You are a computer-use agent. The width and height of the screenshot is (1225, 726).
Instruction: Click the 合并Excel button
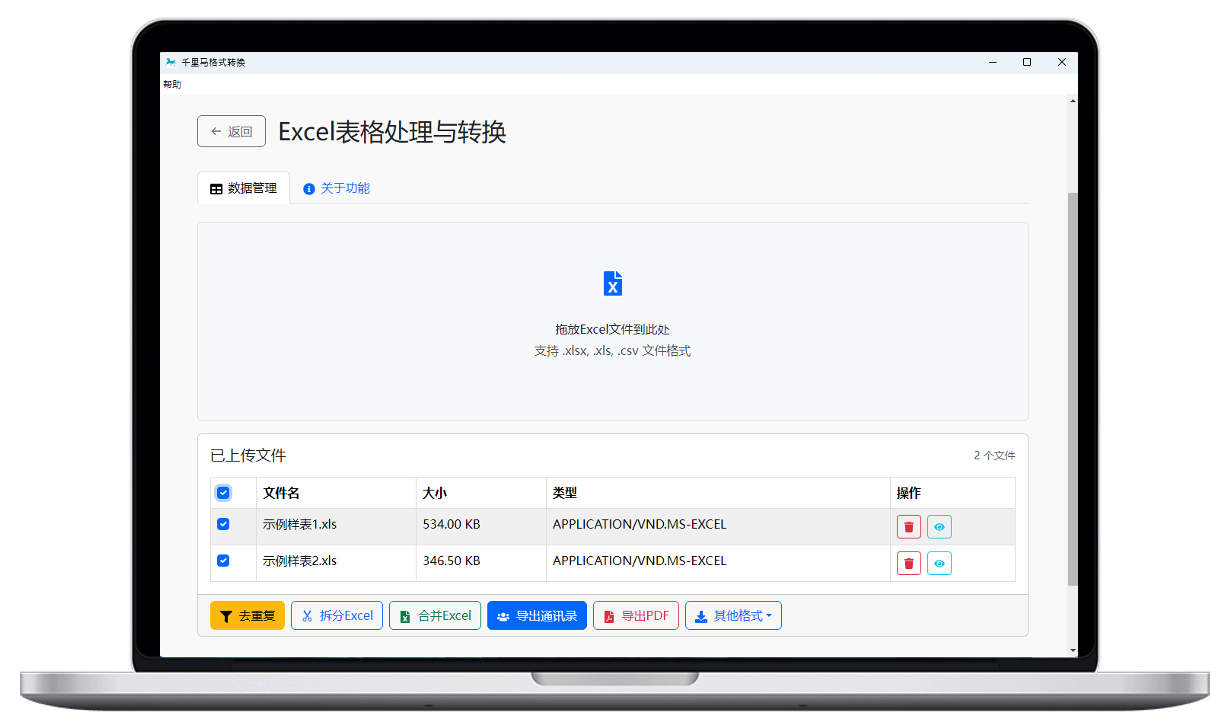click(435, 616)
